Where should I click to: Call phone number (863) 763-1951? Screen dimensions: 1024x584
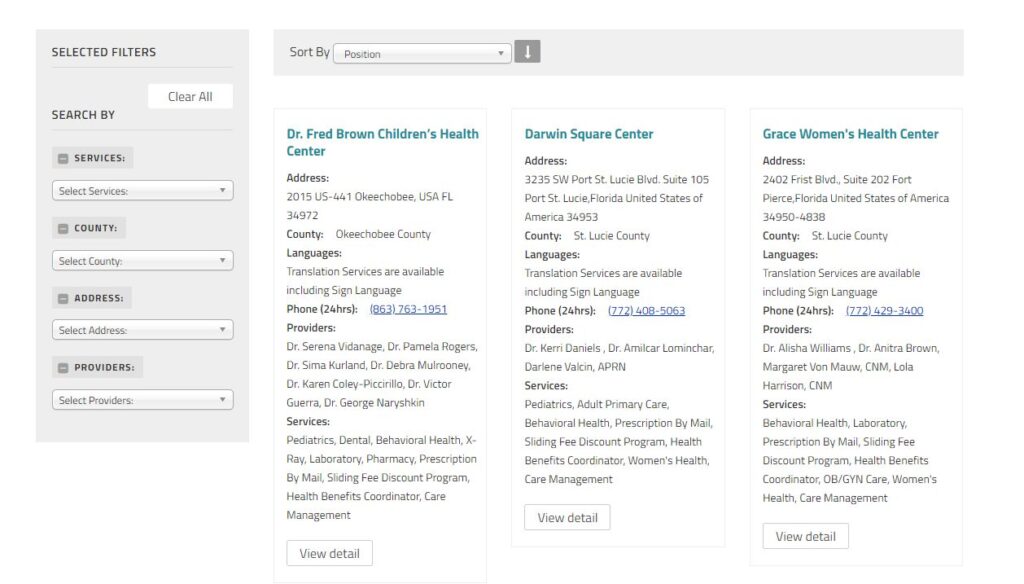(x=408, y=309)
